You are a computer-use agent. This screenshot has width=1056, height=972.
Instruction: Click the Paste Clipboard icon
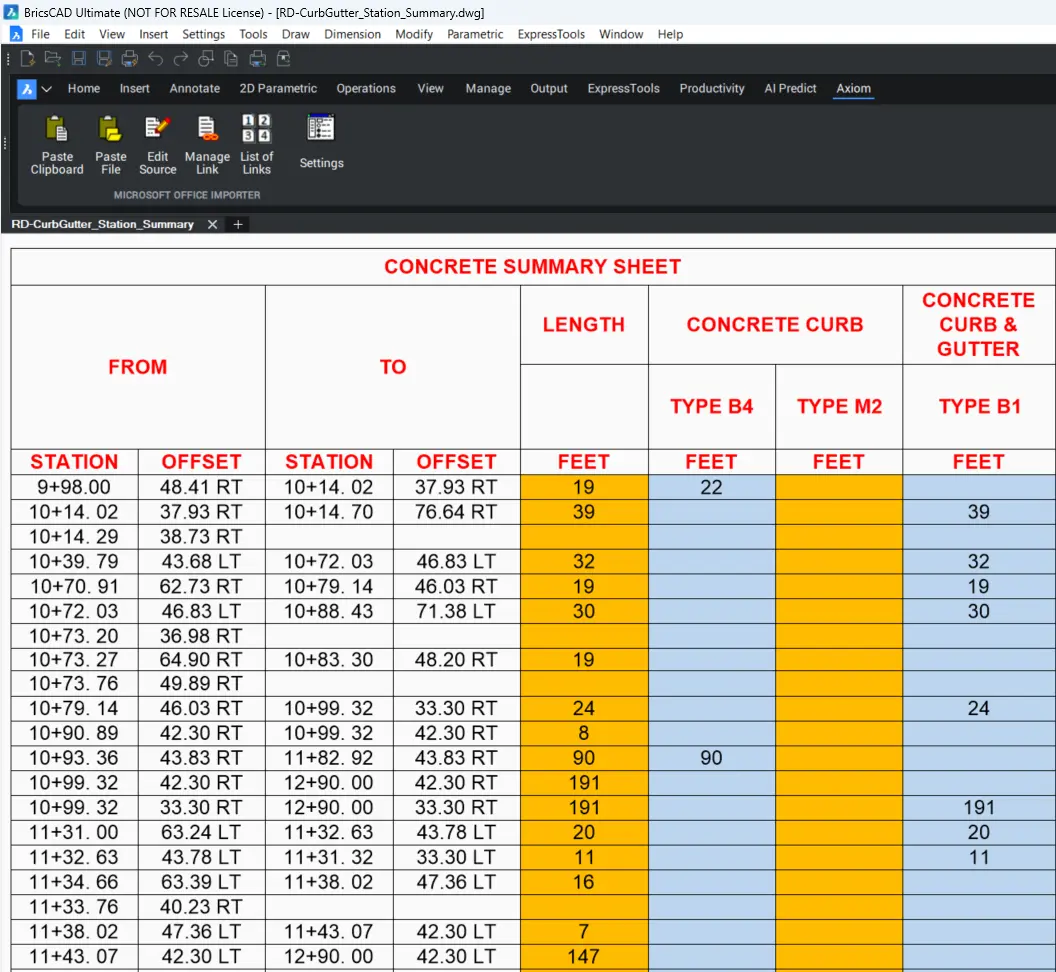(x=57, y=130)
